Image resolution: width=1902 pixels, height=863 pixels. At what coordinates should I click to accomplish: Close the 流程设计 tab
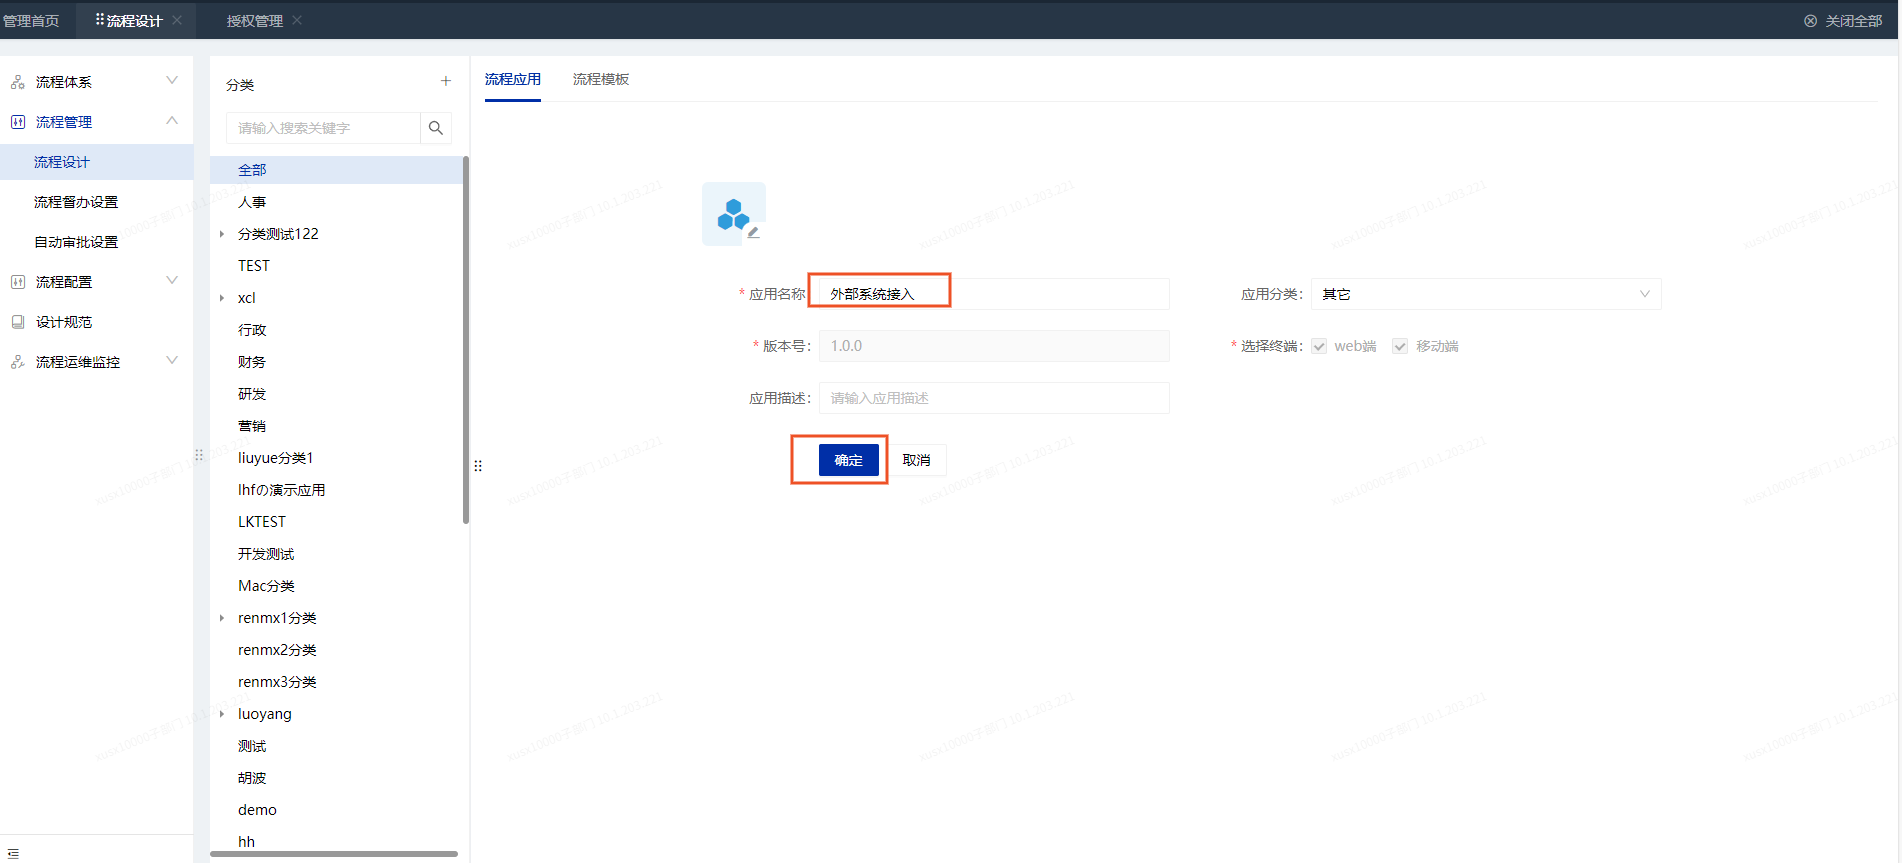(x=177, y=20)
